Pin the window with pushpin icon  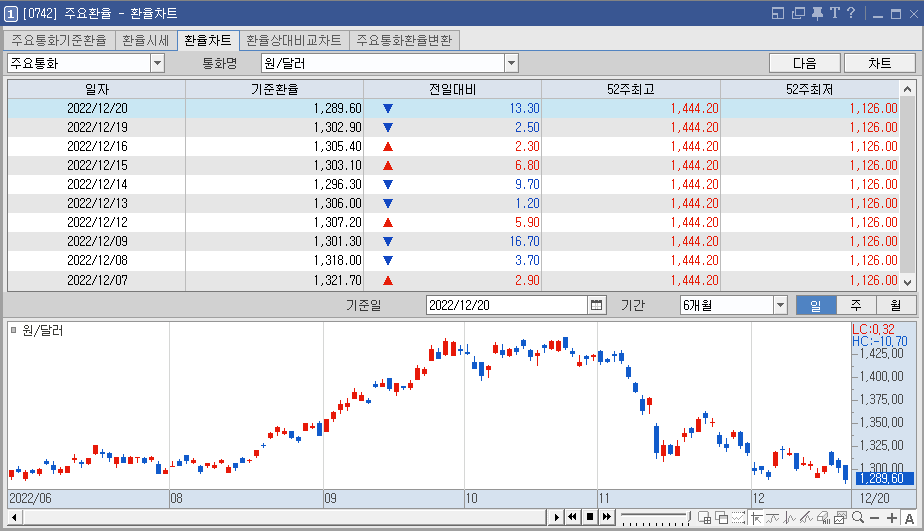coord(817,13)
